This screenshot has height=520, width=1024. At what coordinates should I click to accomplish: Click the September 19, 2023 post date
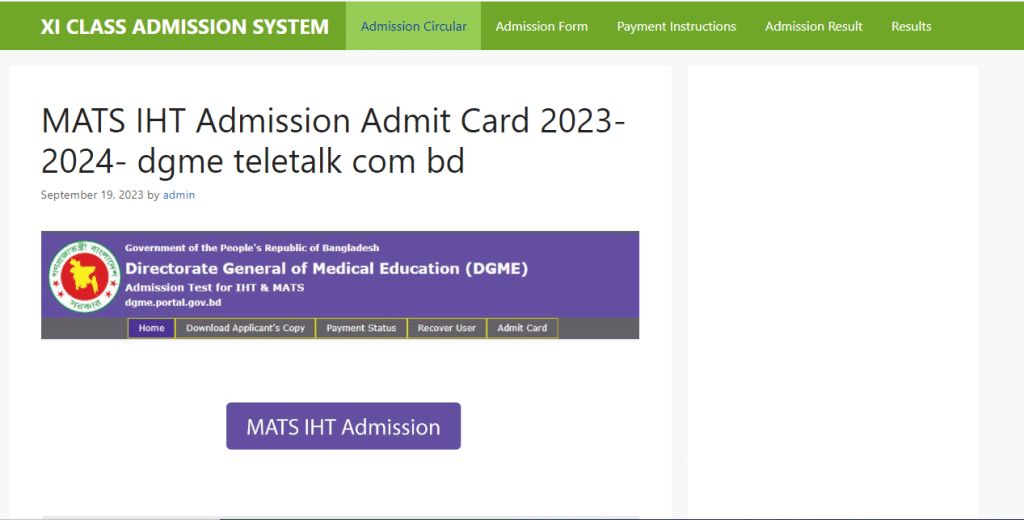tap(92, 195)
